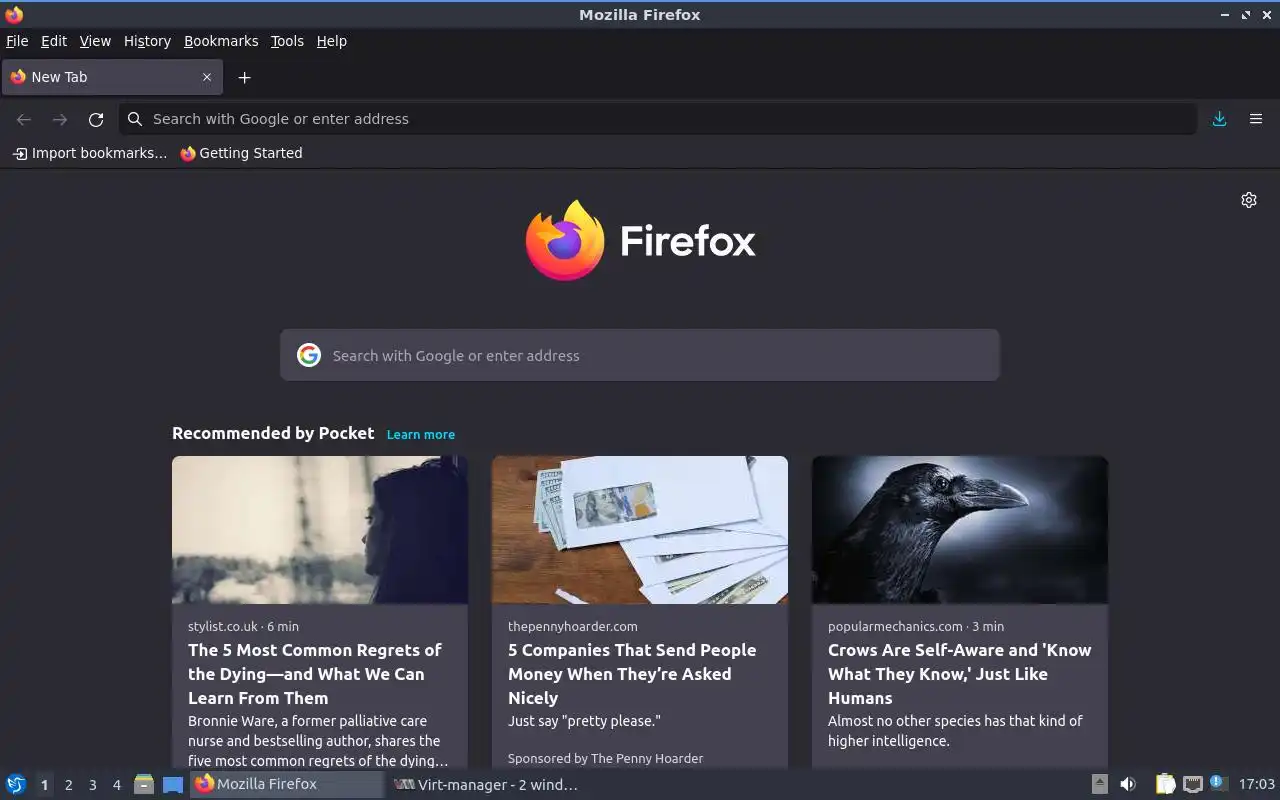Click the Pocket Learn more link
Image resolution: width=1280 pixels, height=800 pixels.
[421, 434]
